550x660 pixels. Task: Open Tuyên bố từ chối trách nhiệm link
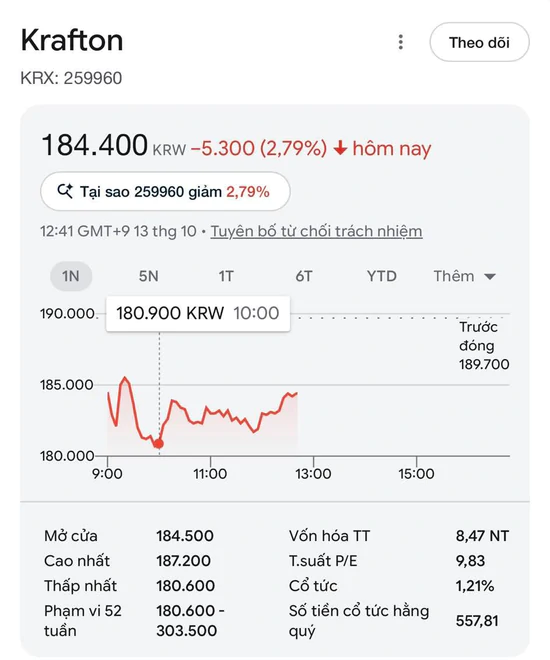(x=316, y=231)
